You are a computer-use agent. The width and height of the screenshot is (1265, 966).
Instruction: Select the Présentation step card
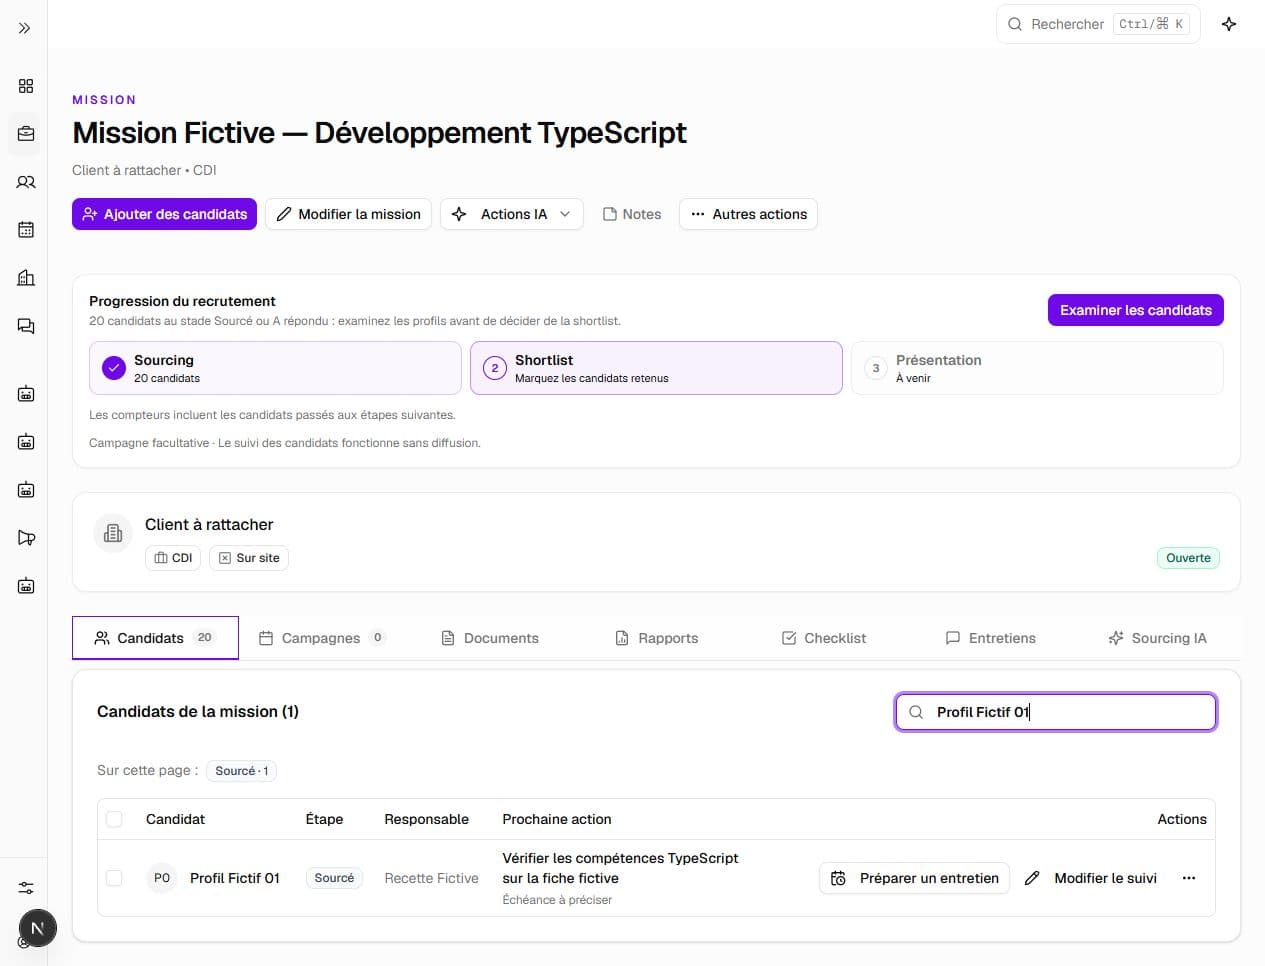coord(1037,368)
